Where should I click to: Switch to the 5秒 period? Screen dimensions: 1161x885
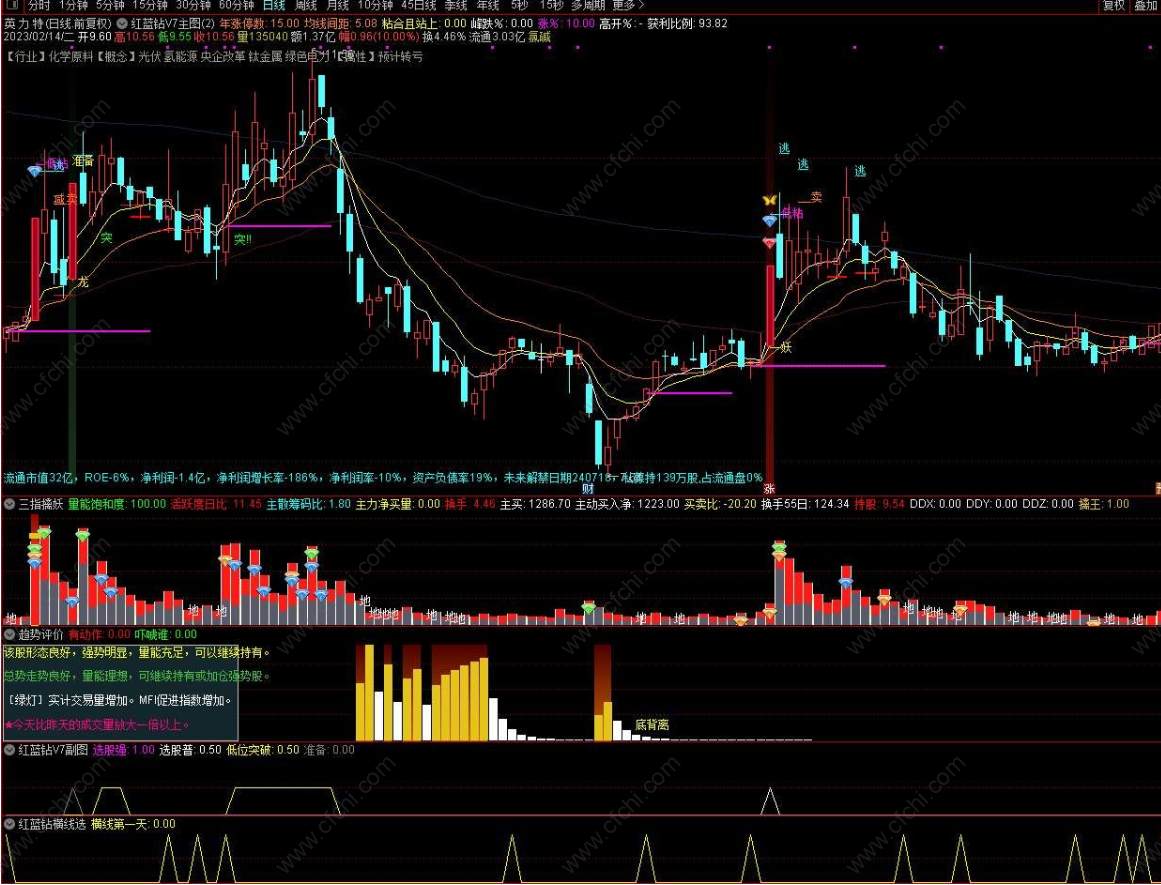click(519, 5)
